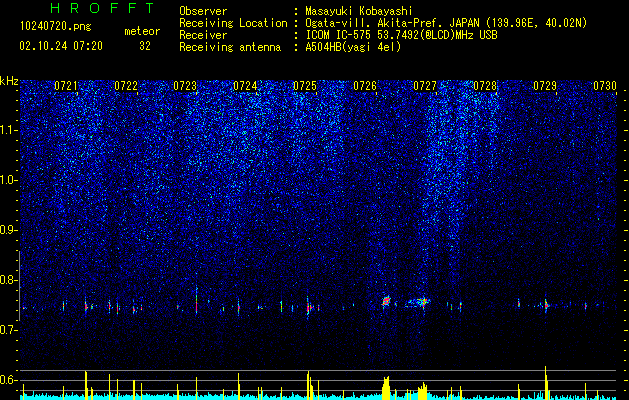Click the 1.1 frequency axis label
The width and height of the screenshot is (629, 400).
(9, 130)
